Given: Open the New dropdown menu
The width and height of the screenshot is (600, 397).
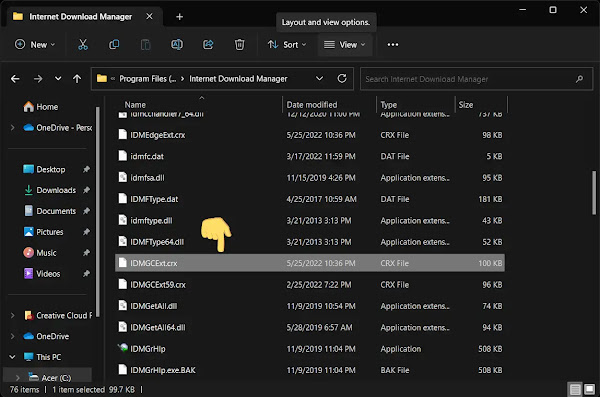Looking at the screenshot, I should 35,44.
